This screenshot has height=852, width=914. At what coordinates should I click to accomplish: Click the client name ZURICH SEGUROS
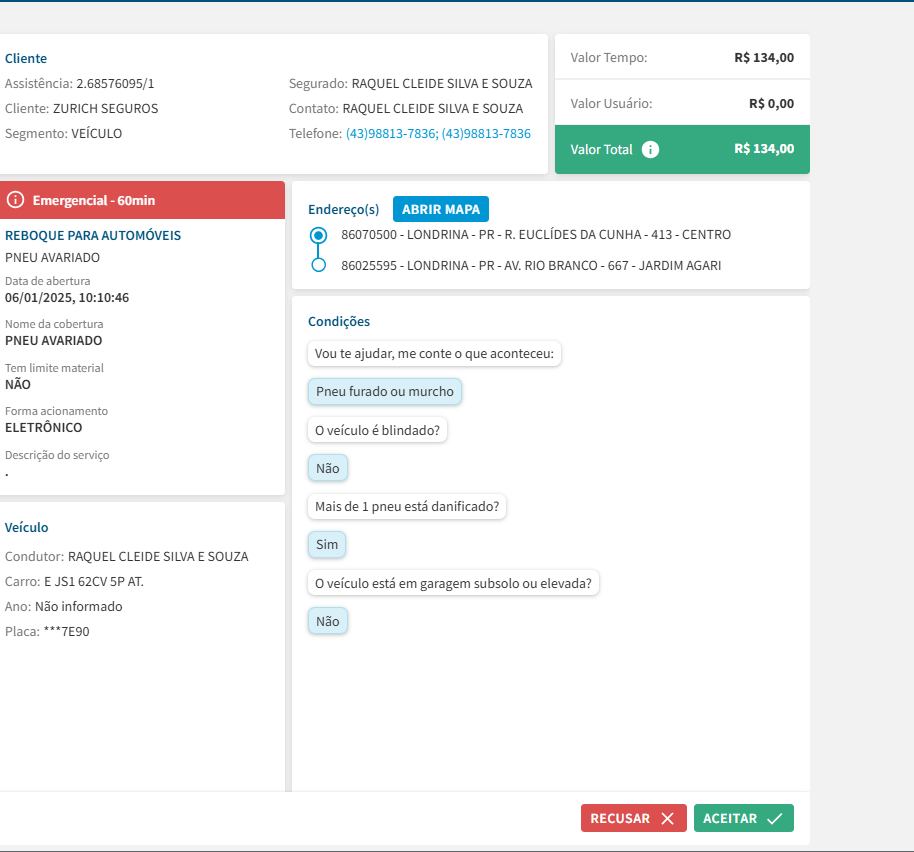point(106,109)
